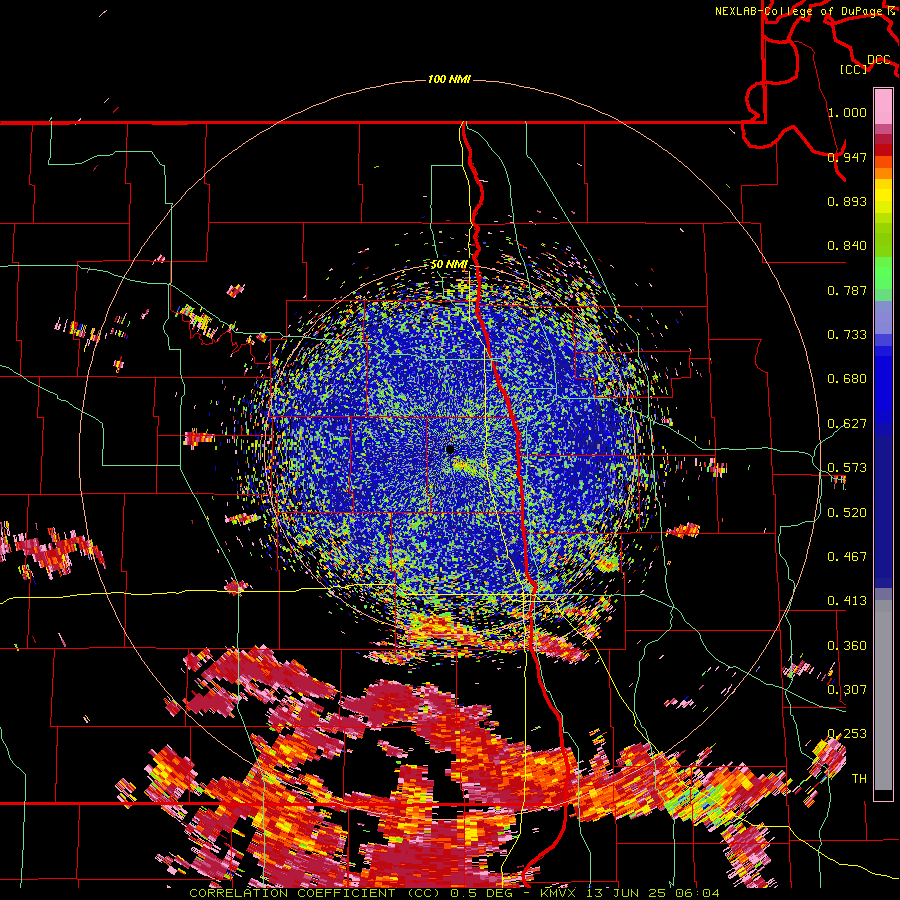Select the 0.947 scale value

point(847,157)
